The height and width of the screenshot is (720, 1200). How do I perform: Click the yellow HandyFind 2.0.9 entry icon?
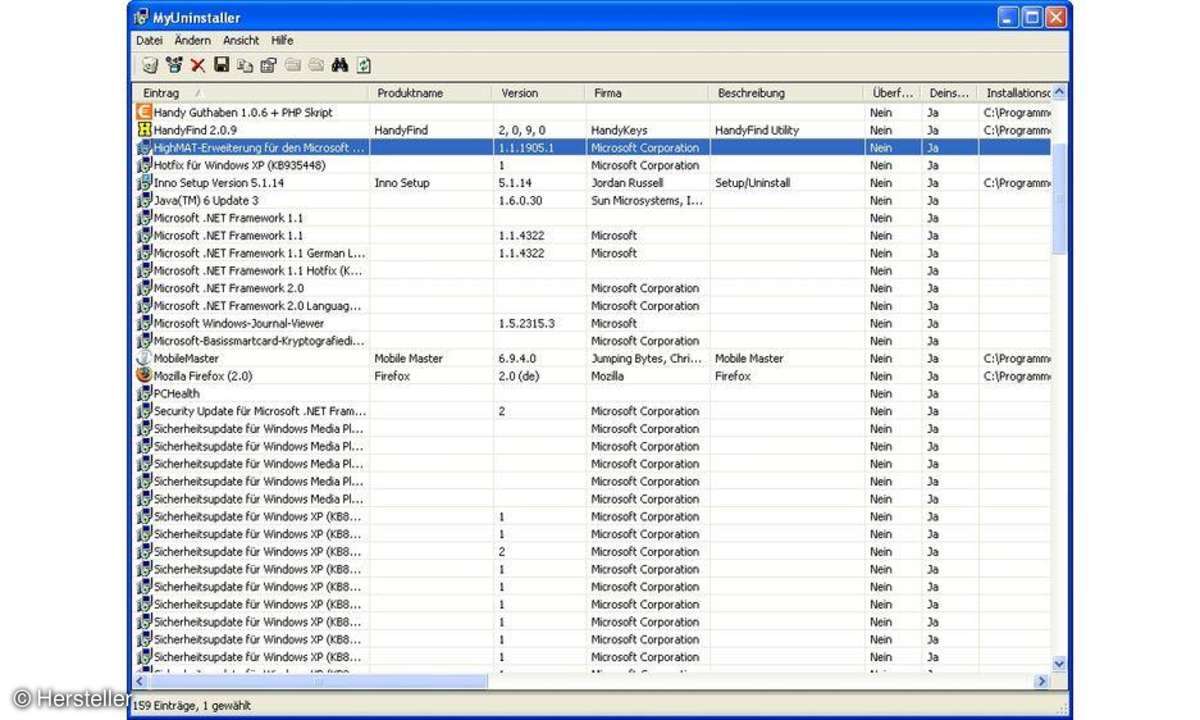[x=144, y=130]
